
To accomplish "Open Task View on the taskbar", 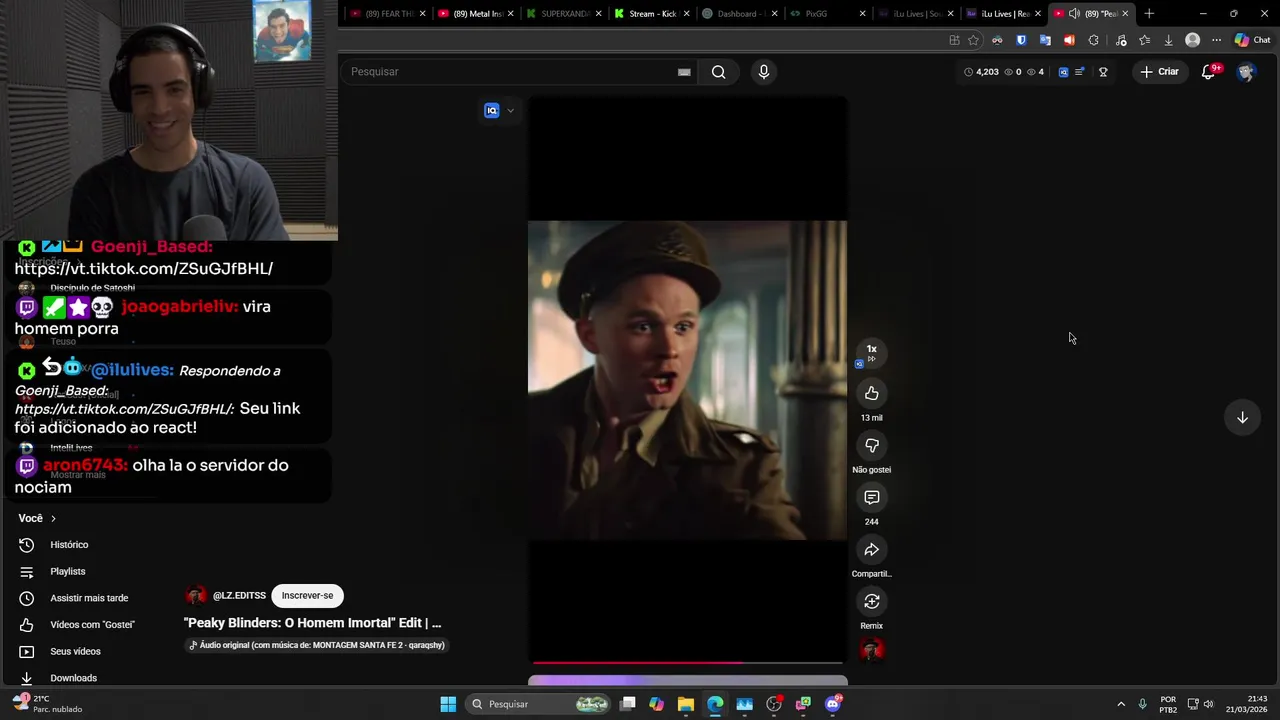I will pos(628,704).
